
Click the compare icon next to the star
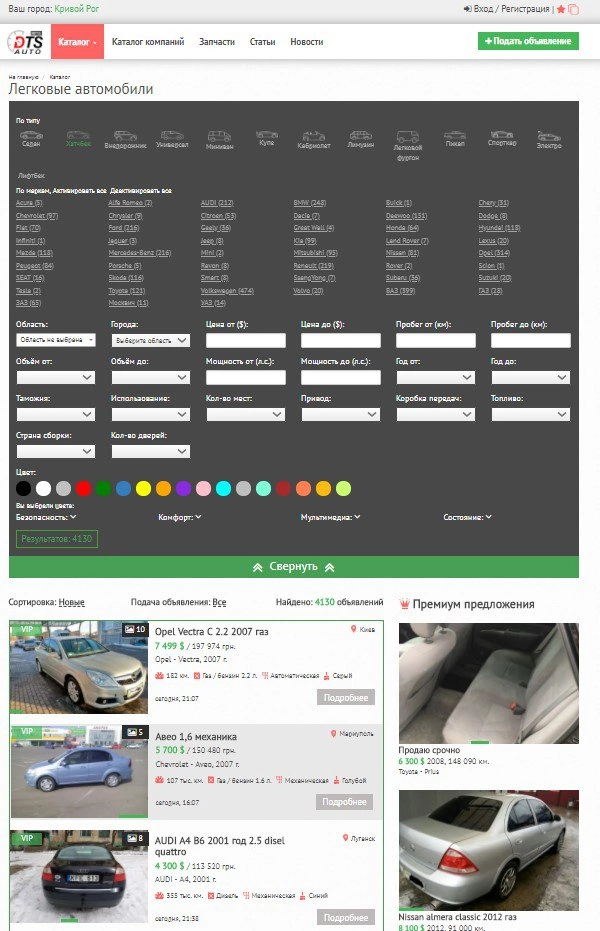point(573,9)
